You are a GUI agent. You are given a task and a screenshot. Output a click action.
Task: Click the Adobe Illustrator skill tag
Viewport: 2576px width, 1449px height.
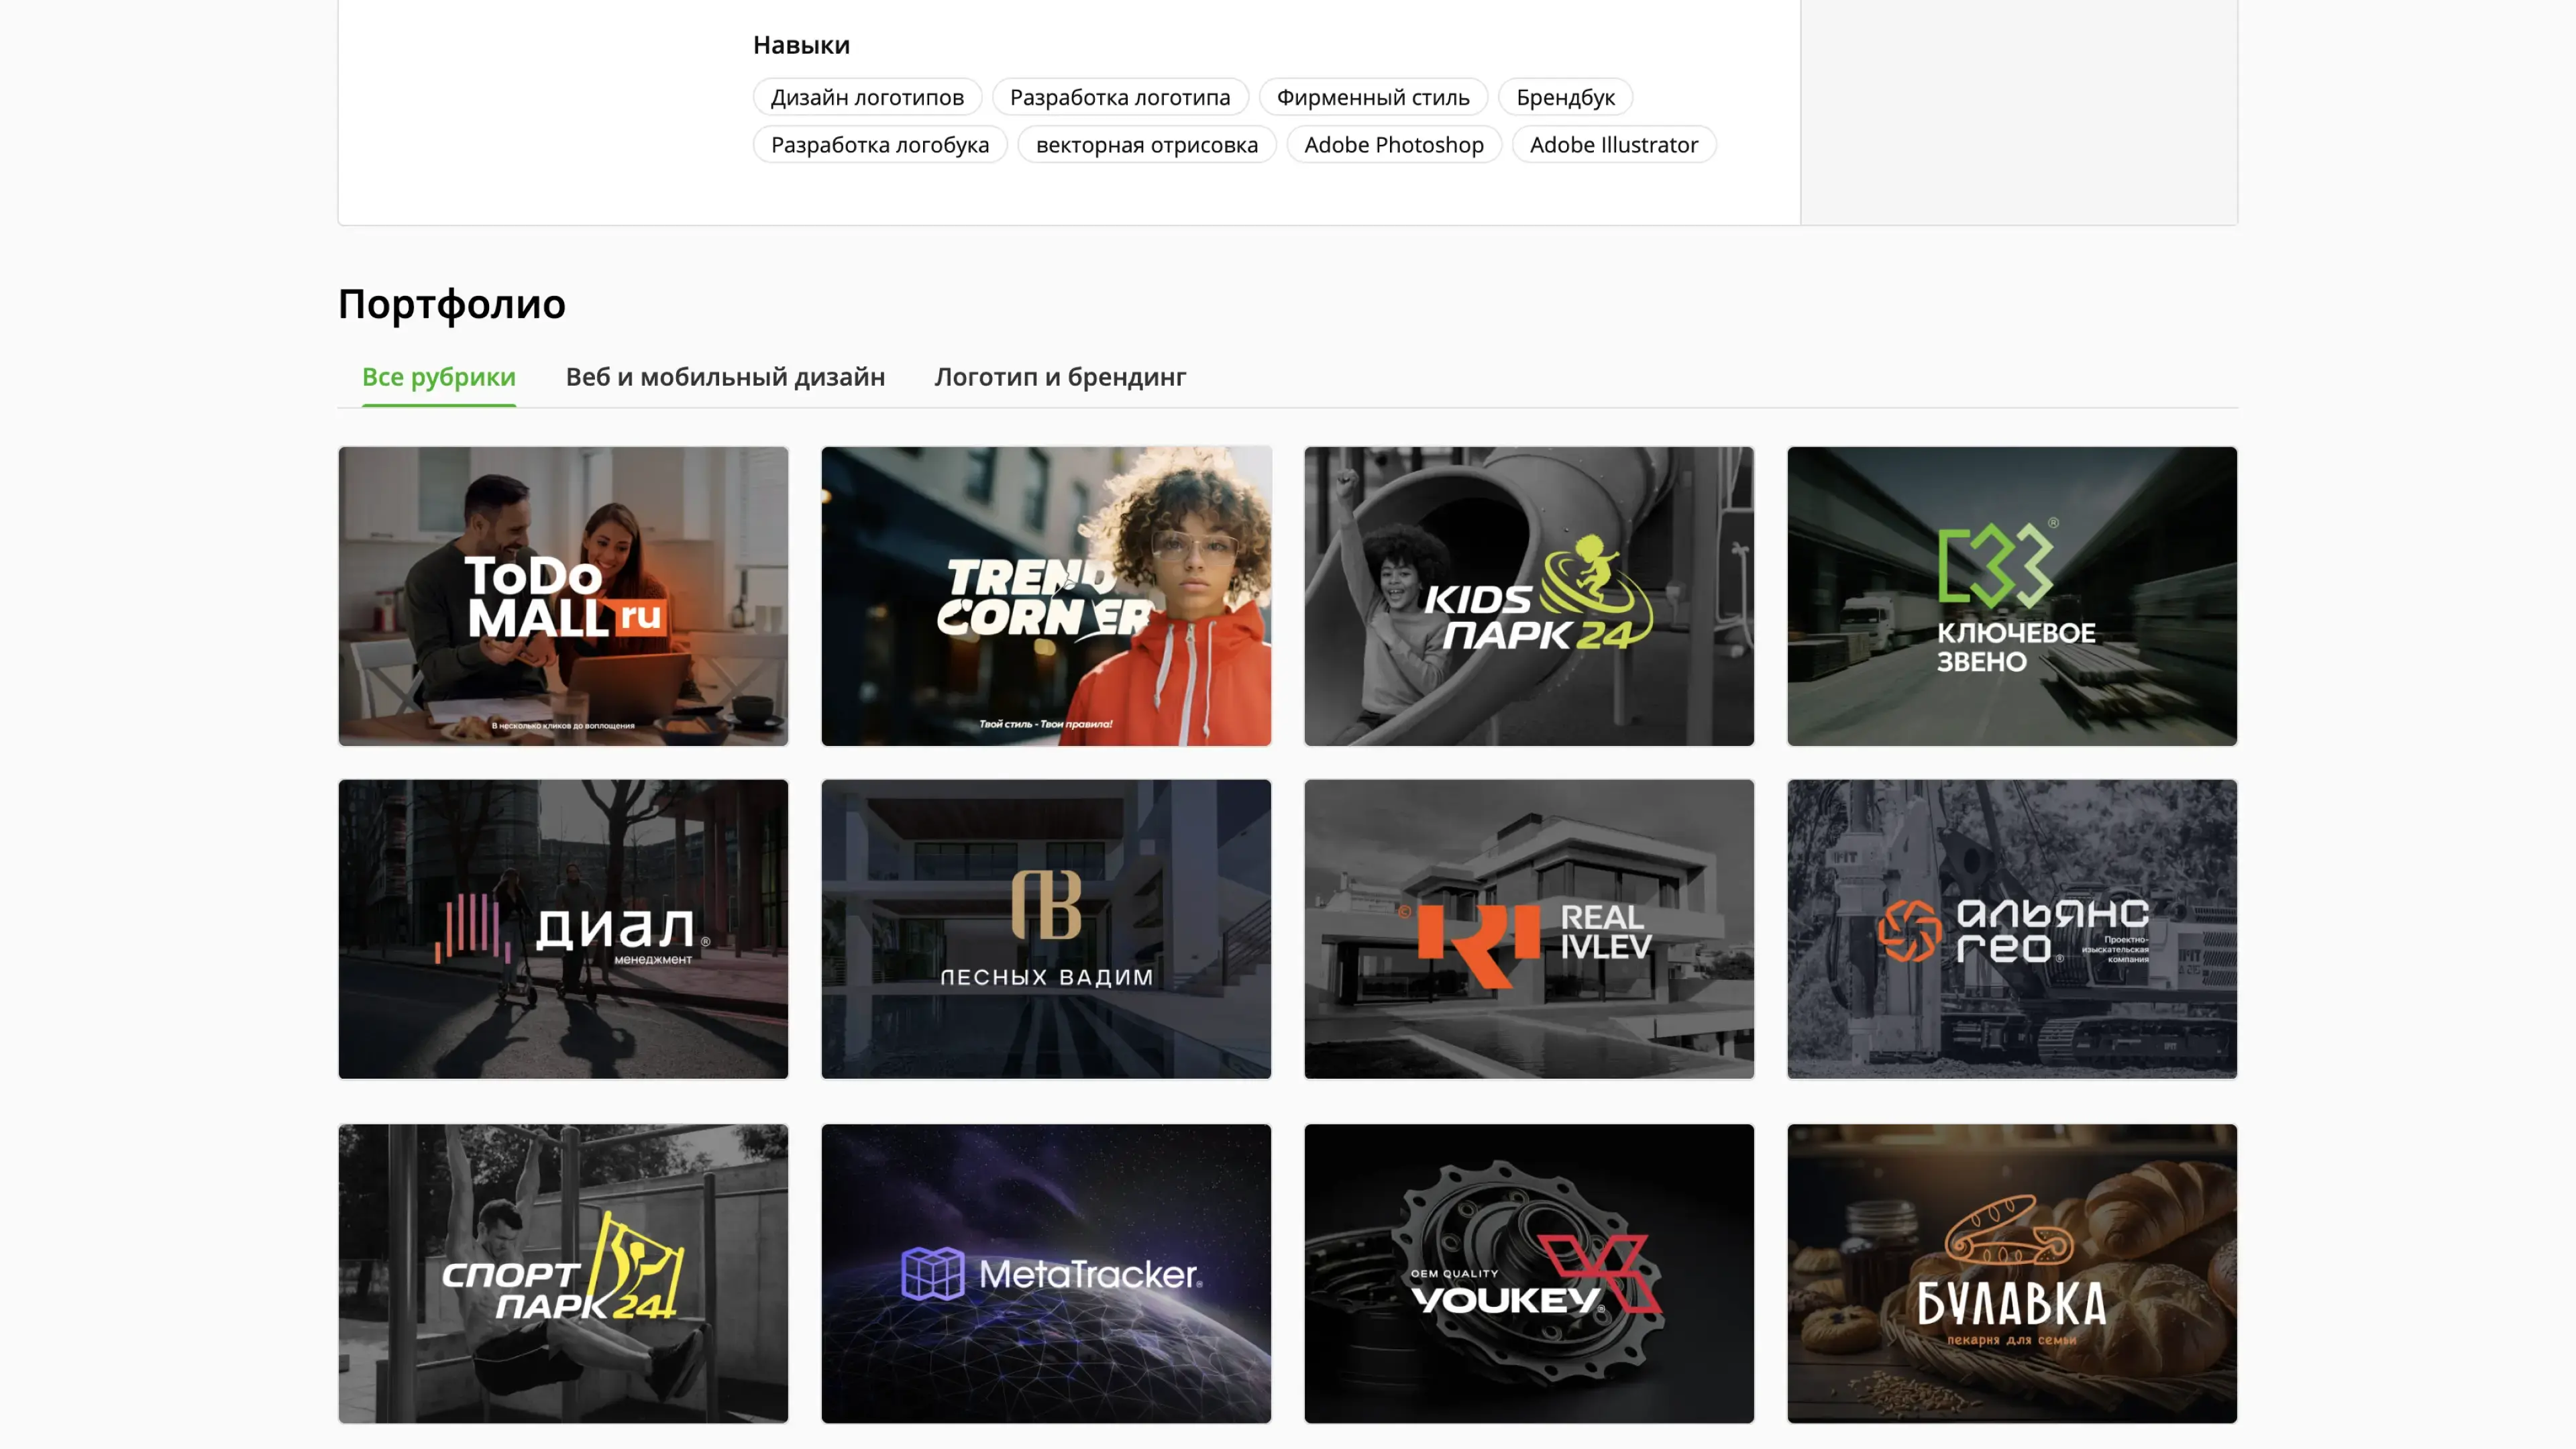click(1613, 145)
